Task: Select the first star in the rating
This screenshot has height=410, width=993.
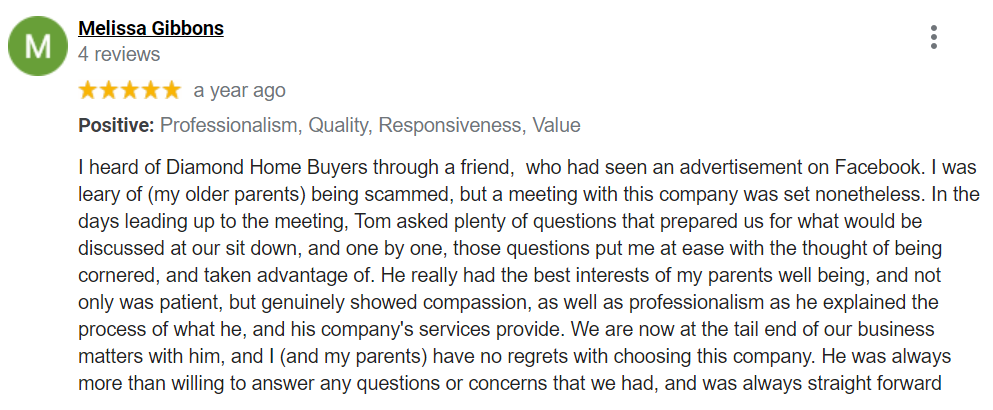Action: (89, 91)
